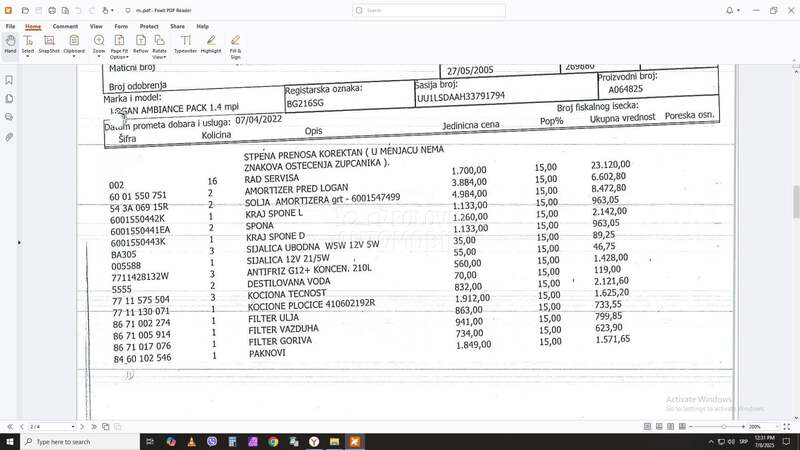Adjust the zoom slider handle
The width and height of the screenshot is (800, 450).
723,427
